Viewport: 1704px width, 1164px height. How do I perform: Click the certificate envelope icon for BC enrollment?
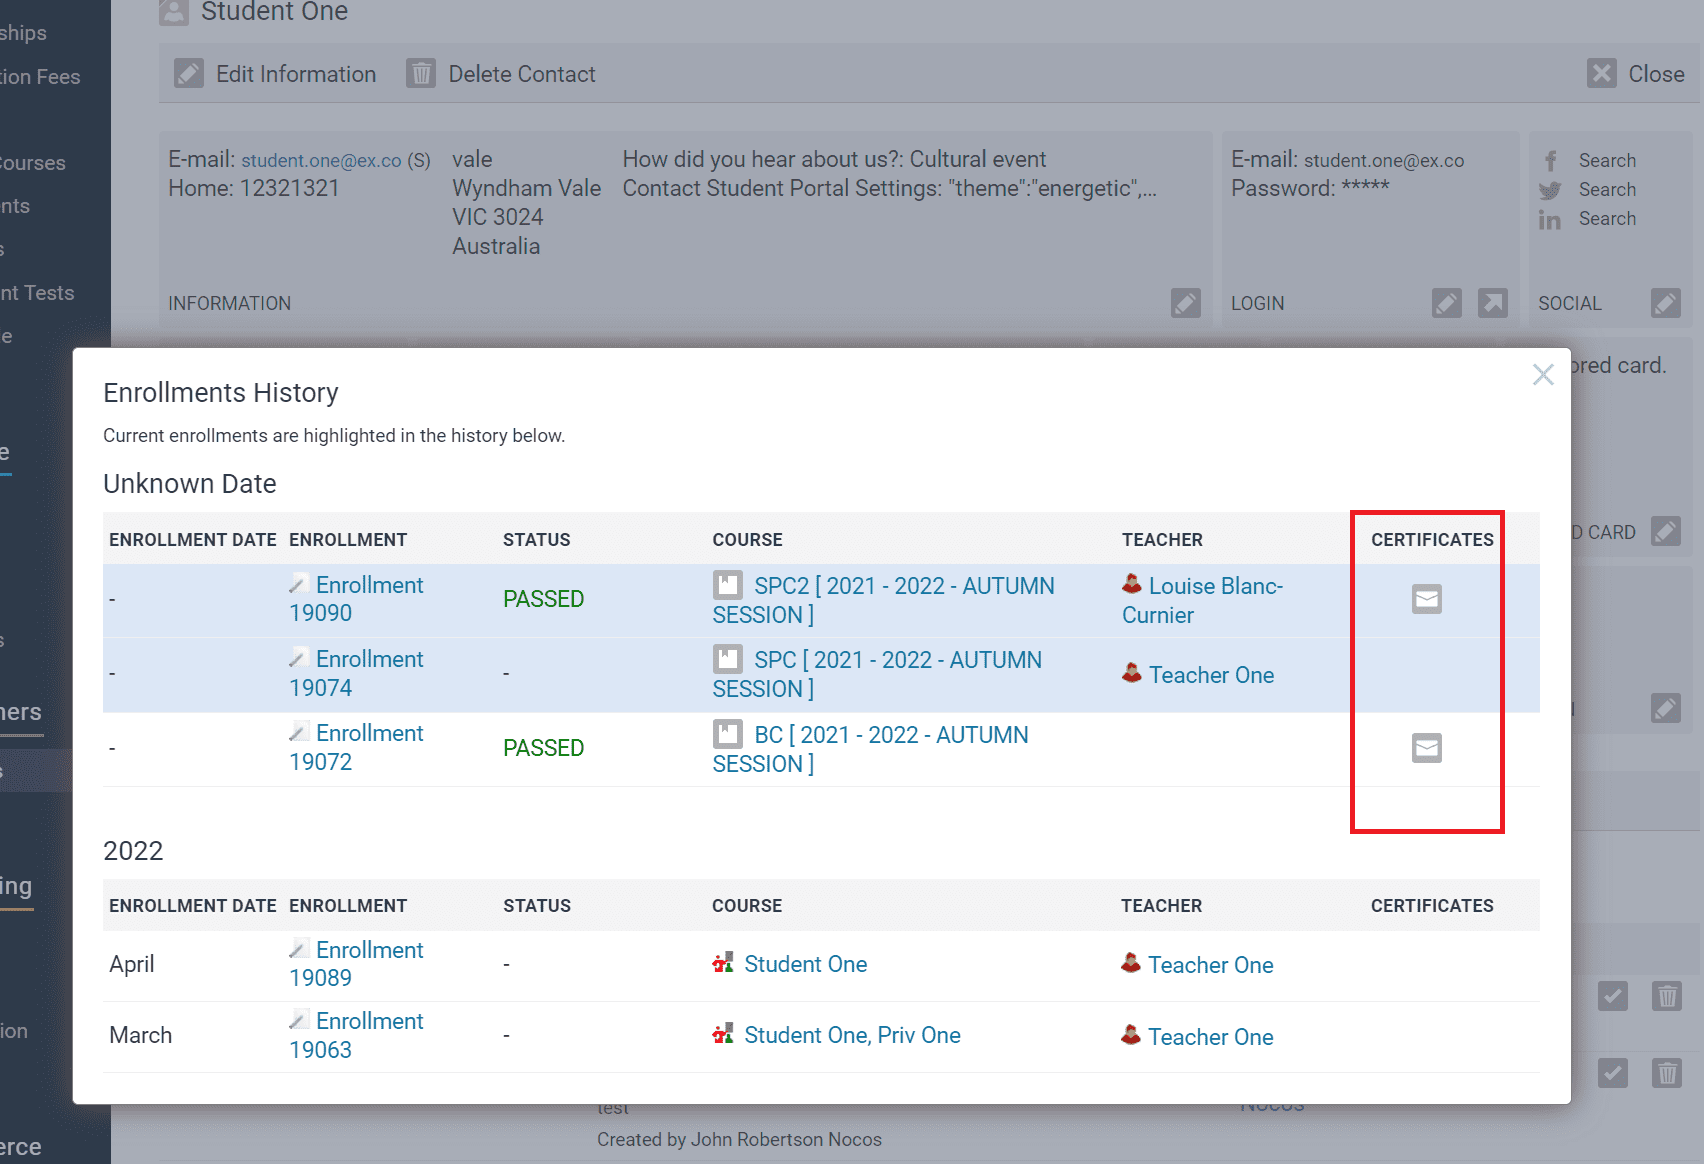[x=1426, y=748]
